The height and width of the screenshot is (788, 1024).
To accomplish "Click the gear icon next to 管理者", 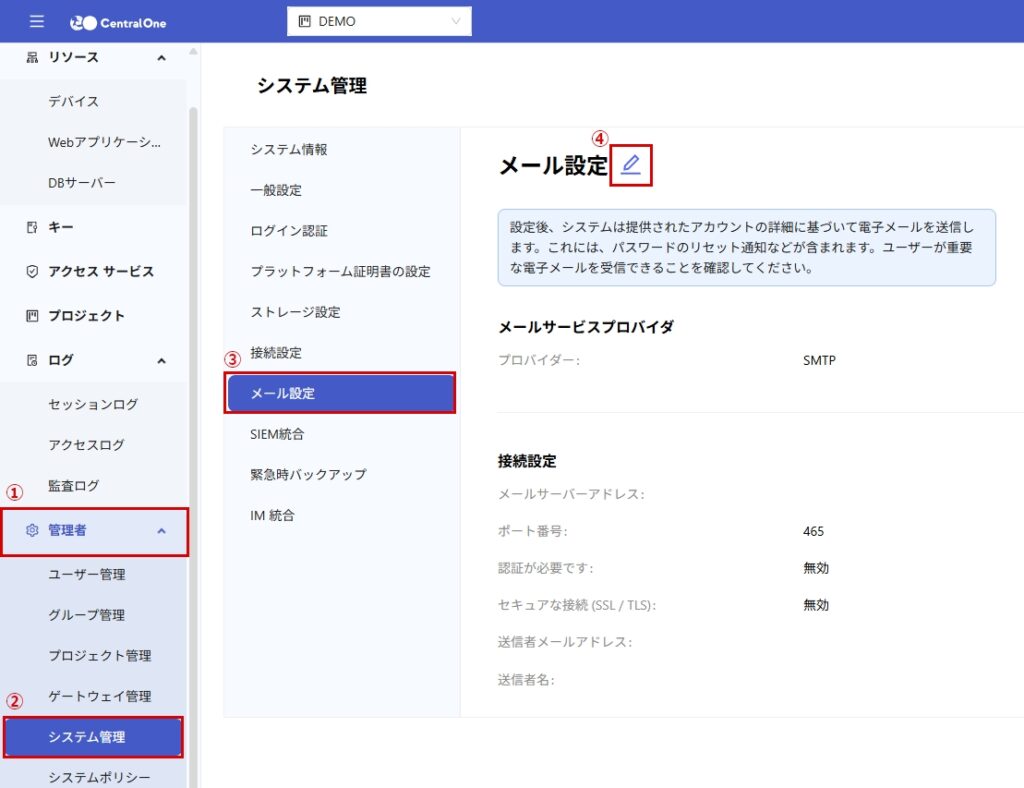I will coord(32,530).
